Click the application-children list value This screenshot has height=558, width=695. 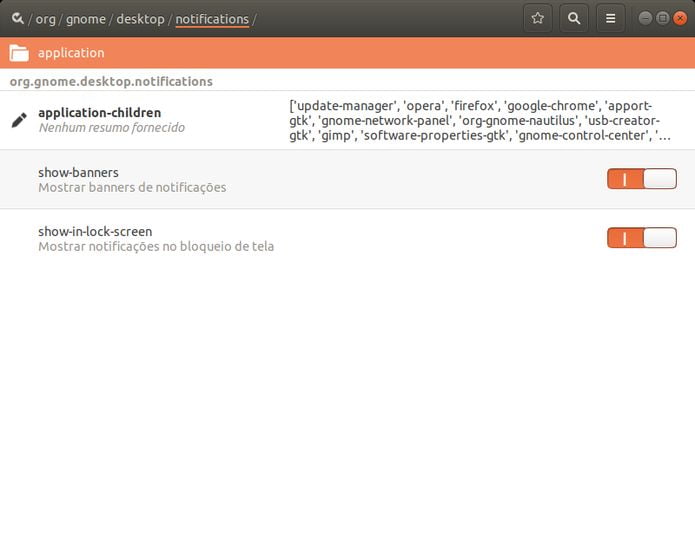[480, 121]
